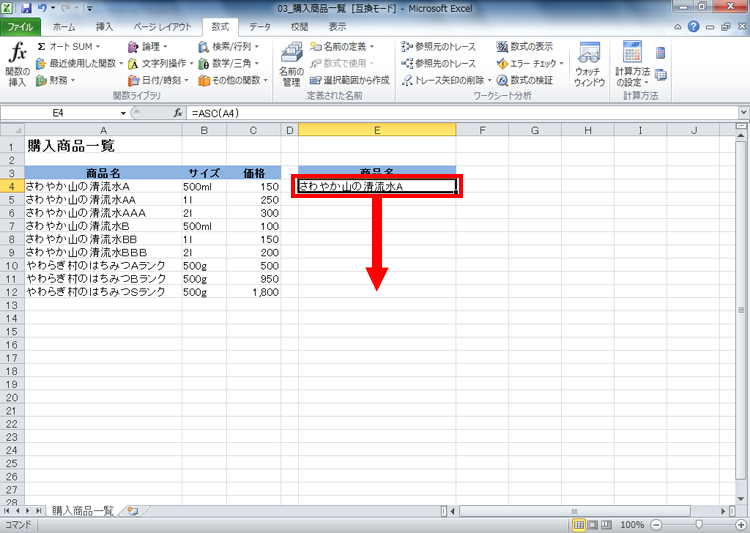Image resolution: width=750 pixels, height=533 pixels.
Task: Click Trace Dependents (参照先のトレース)
Action: [439, 63]
